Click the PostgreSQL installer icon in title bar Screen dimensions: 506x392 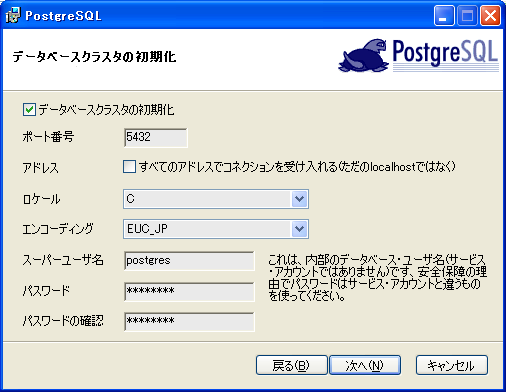tap(13, 15)
